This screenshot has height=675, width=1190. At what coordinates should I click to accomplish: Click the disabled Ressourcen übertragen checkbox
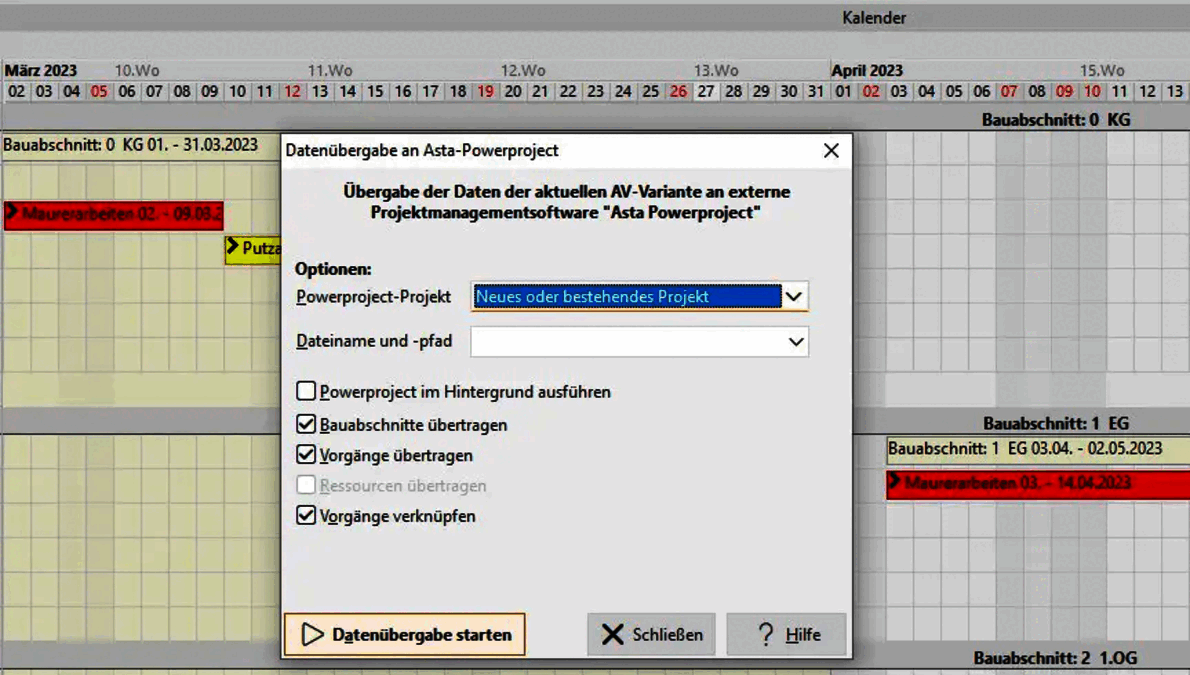[x=306, y=484]
